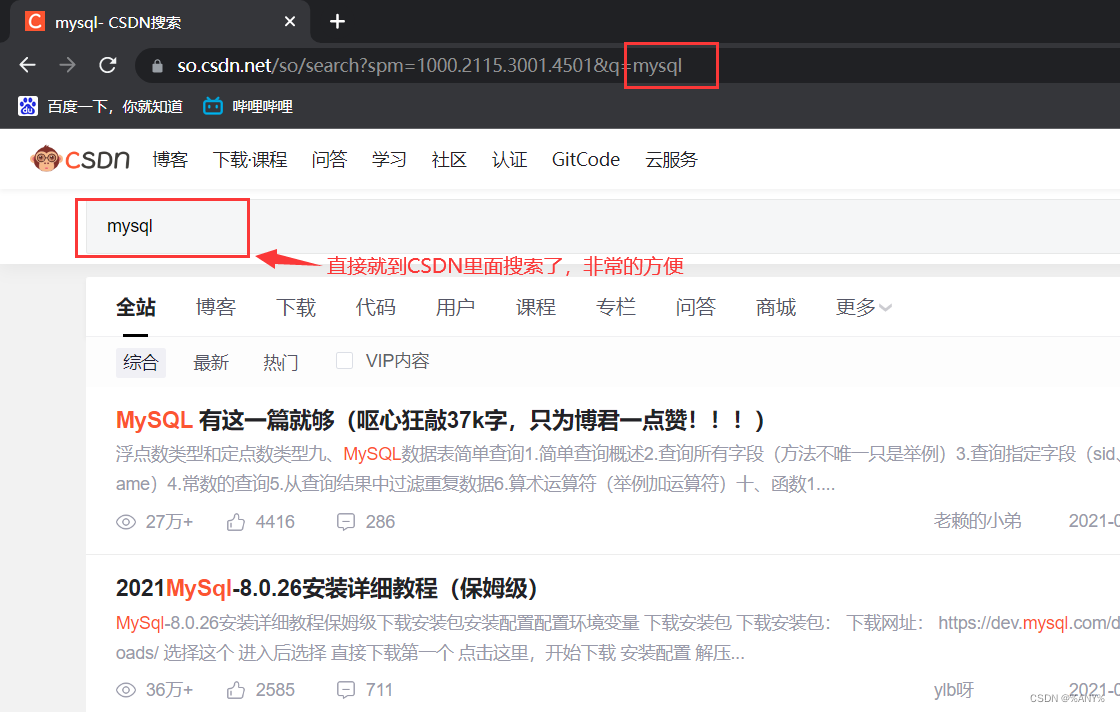
Task: Open author 老赖的小弟 profile
Action: [977, 521]
